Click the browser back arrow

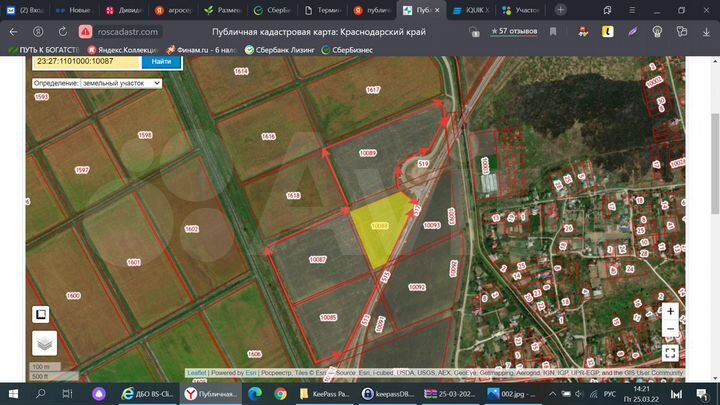point(13,31)
